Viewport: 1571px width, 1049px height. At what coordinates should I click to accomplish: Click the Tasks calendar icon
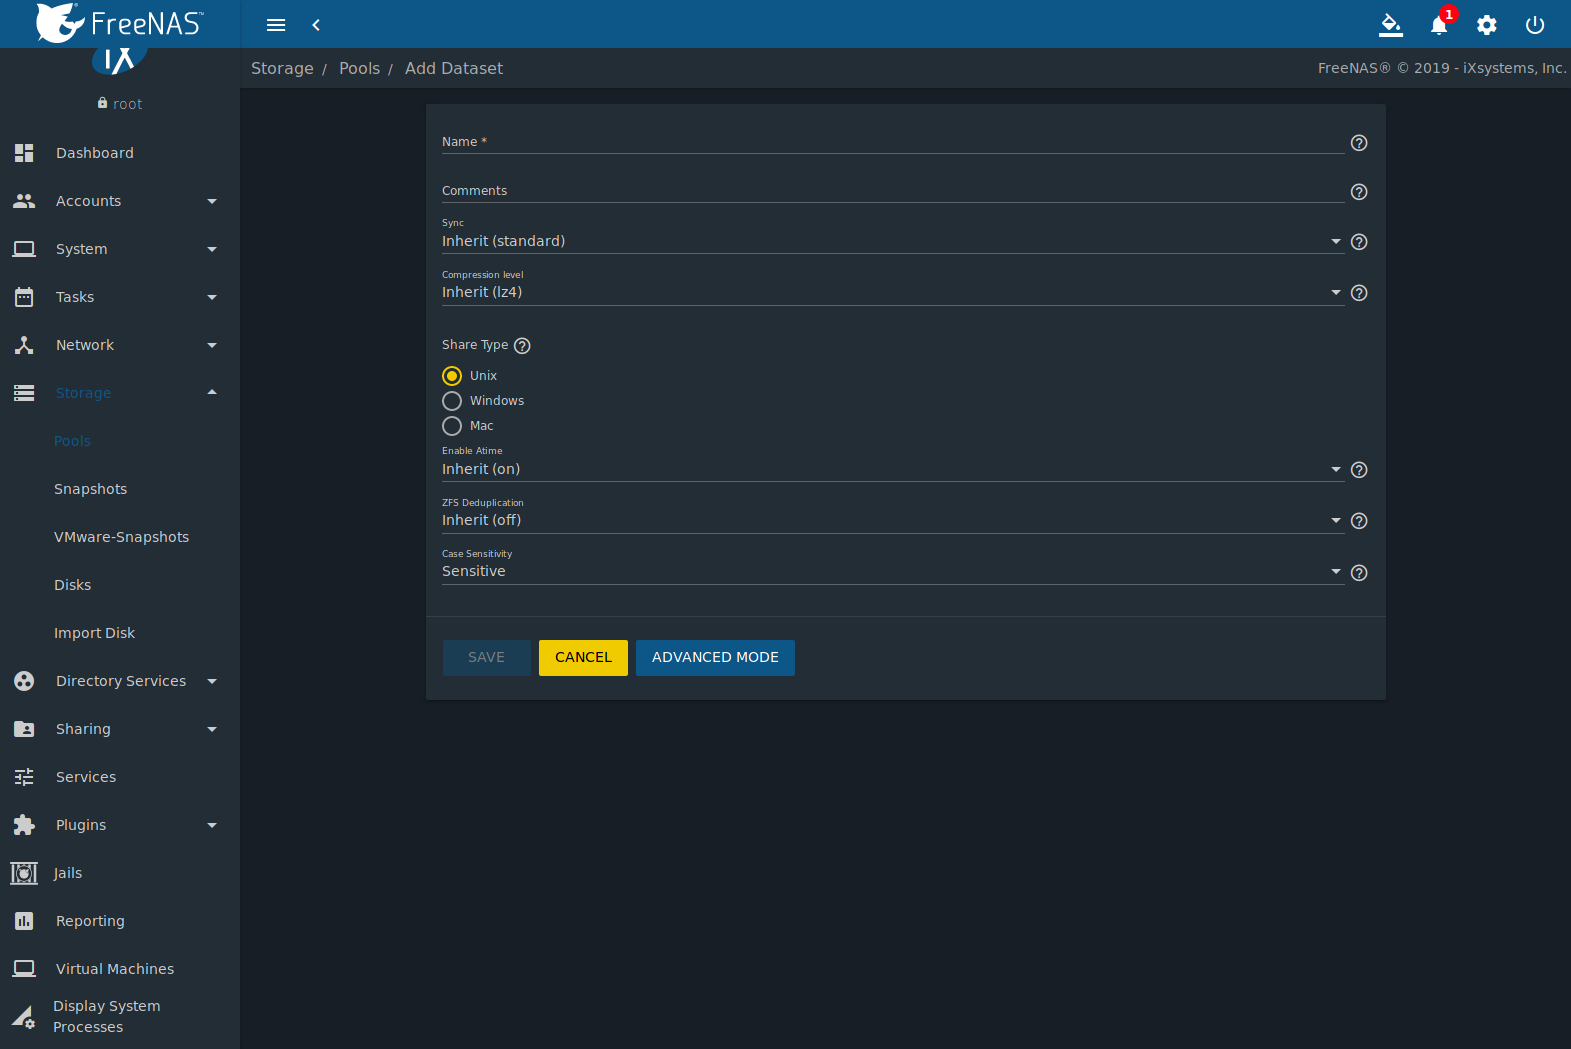(24, 297)
